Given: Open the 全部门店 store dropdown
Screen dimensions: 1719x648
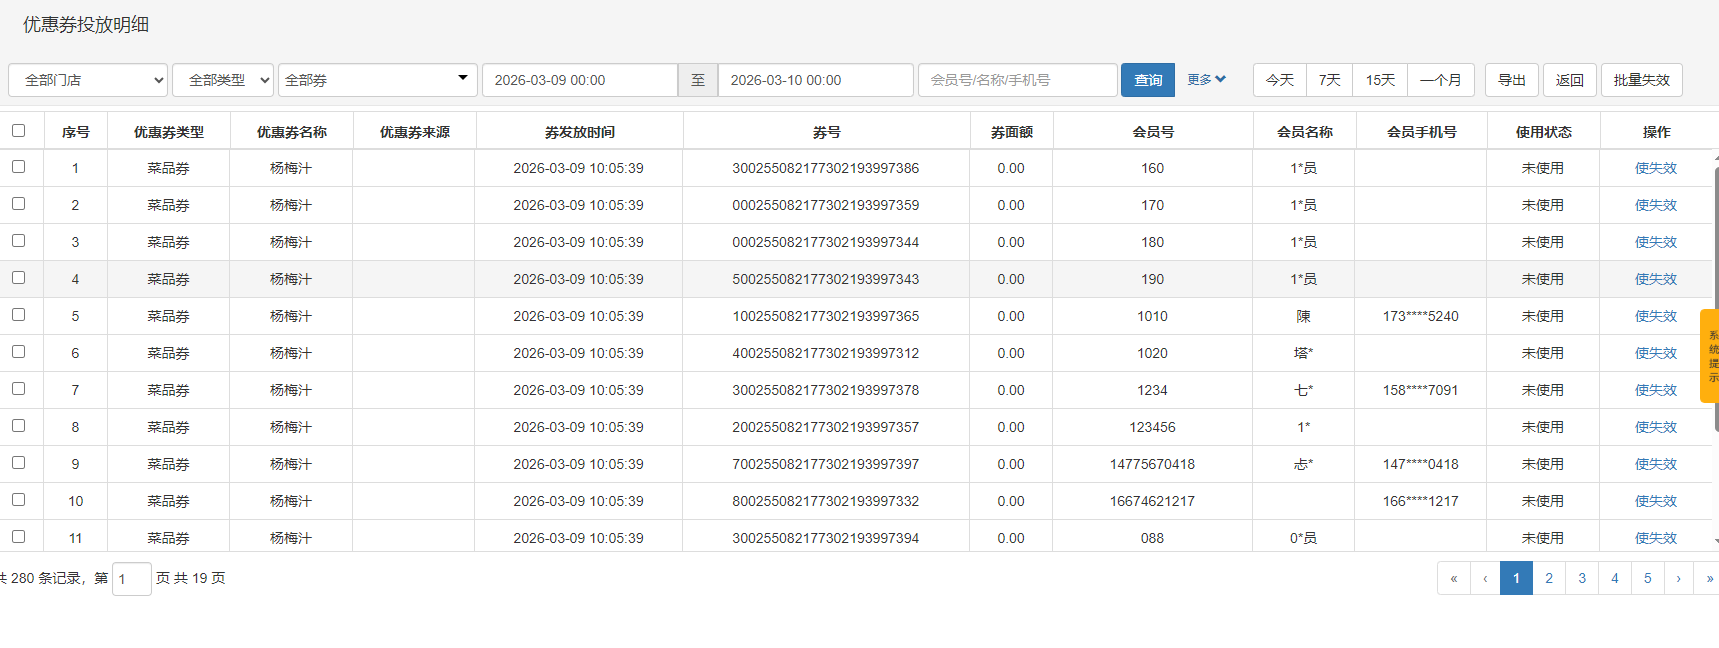Looking at the screenshot, I should click(88, 80).
